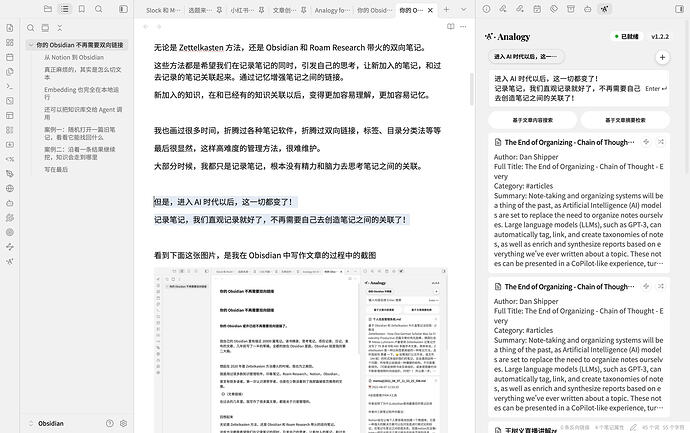Screen dimensions: 690x433
Task: Click the Analogy new query plus button
Action: click(662, 57)
